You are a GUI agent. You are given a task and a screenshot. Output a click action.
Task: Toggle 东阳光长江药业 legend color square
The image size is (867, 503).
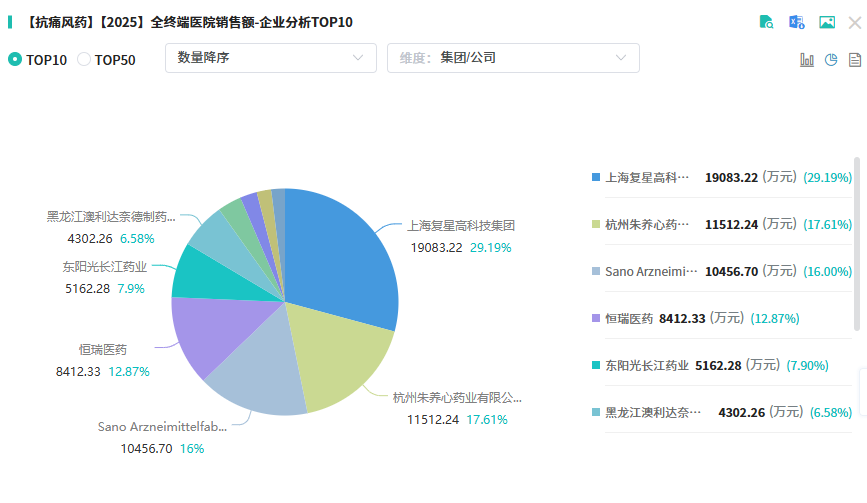pyautogui.click(x=596, y=365)
